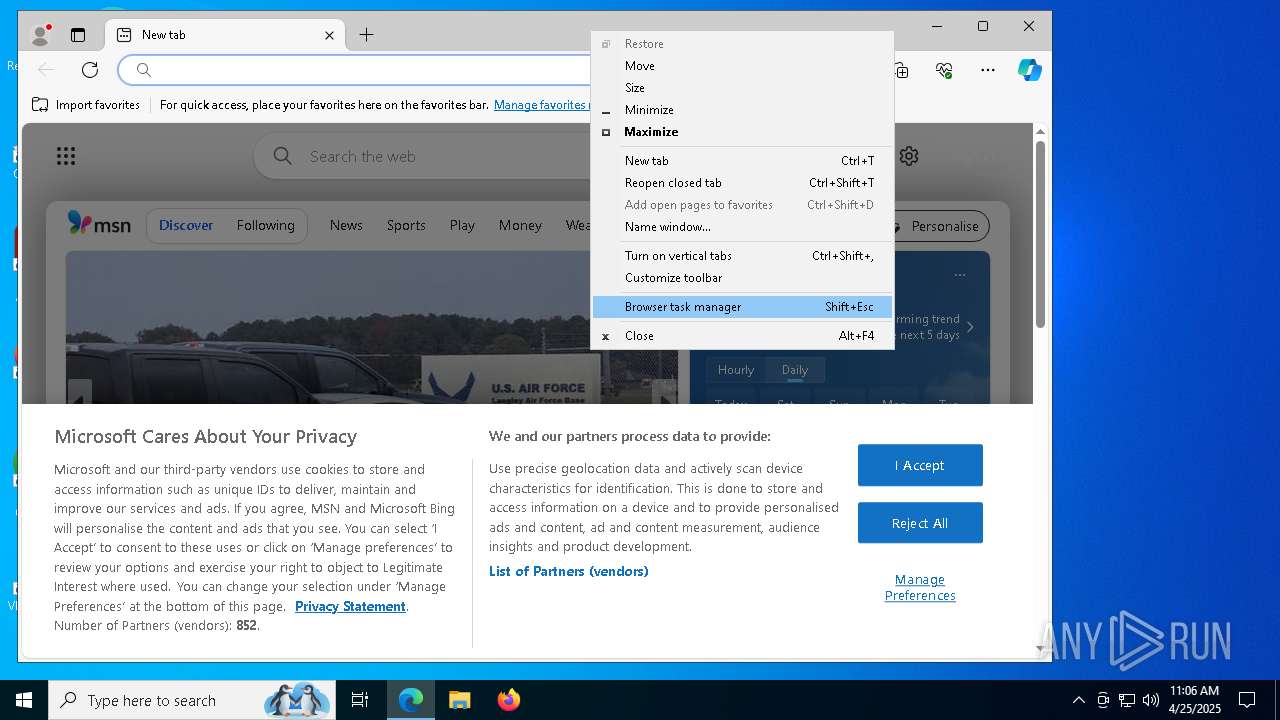The height and width of the screenshot is (720, 1280).
Task: Open Settings and more ellipsis menu
Action: pyautogui.click(x=988, y=70)
